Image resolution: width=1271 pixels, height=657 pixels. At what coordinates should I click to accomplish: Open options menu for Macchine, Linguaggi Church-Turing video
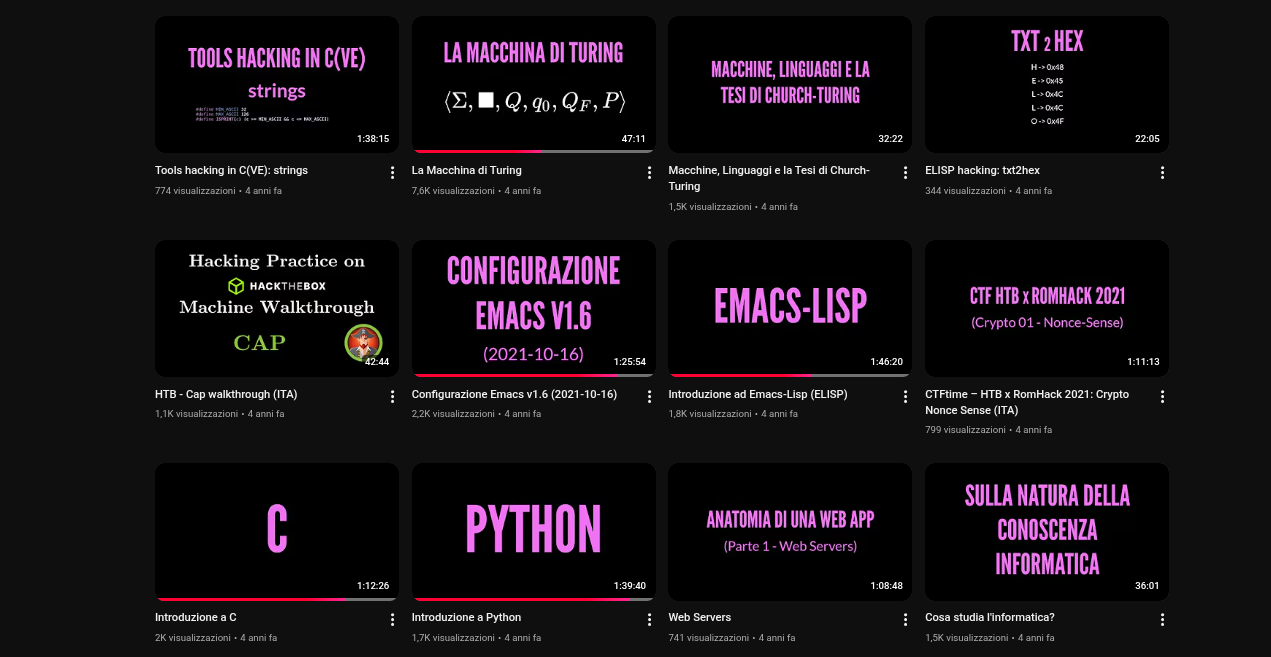tap(905, 173)
